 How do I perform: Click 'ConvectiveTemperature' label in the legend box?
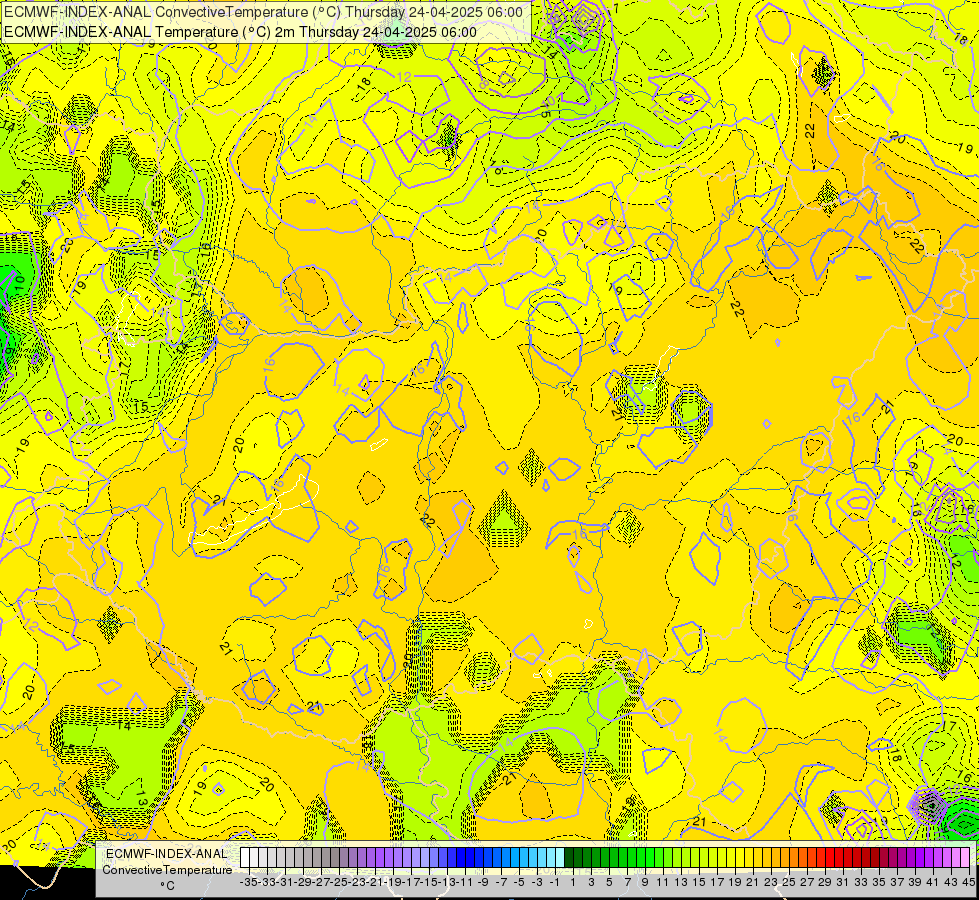[x=167, y=869]
